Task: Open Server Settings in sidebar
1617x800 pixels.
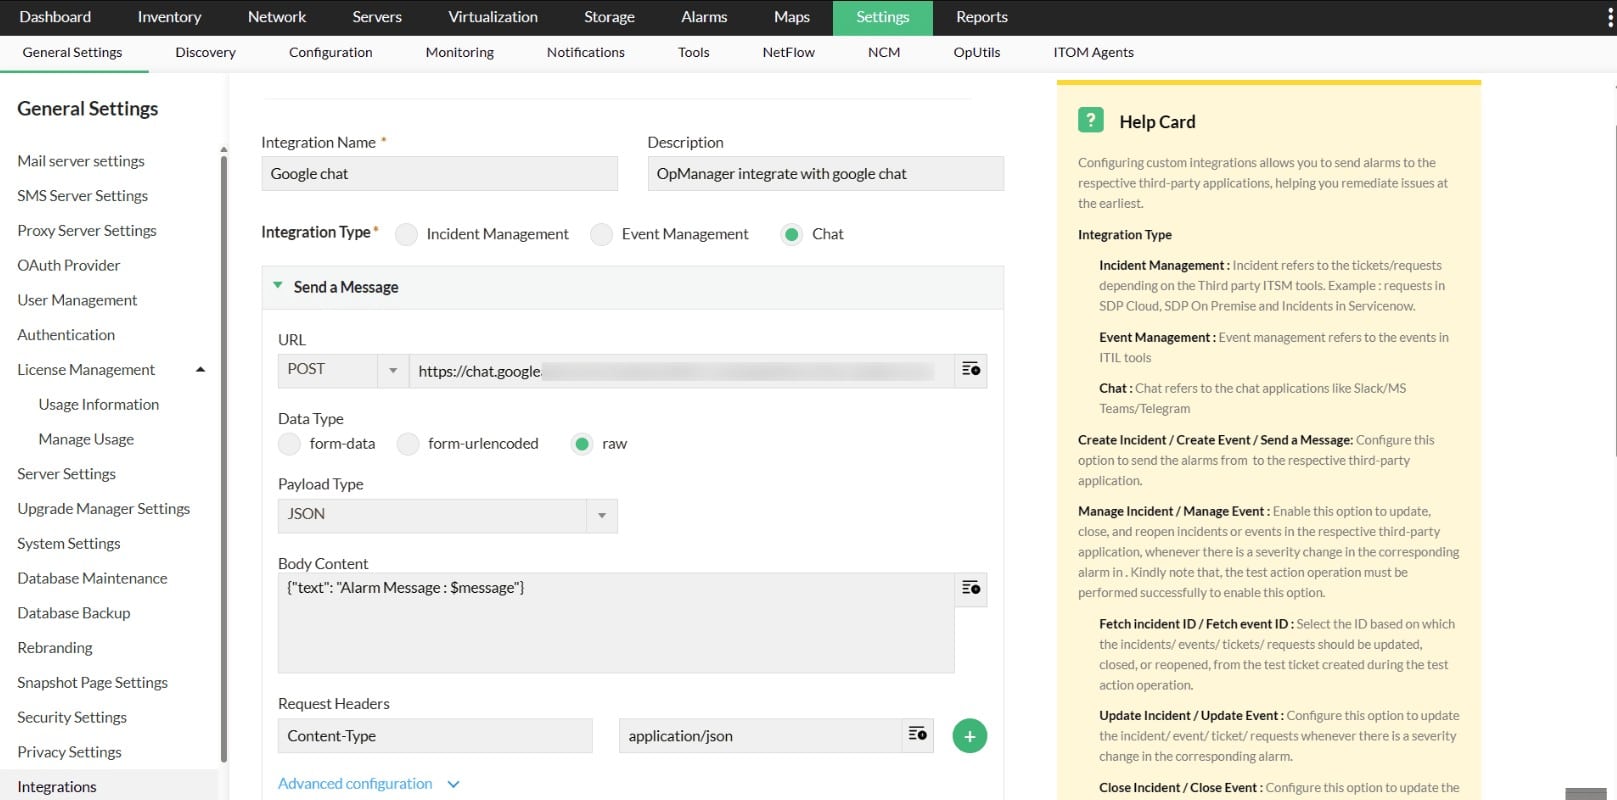Action: tap(66, 474)
